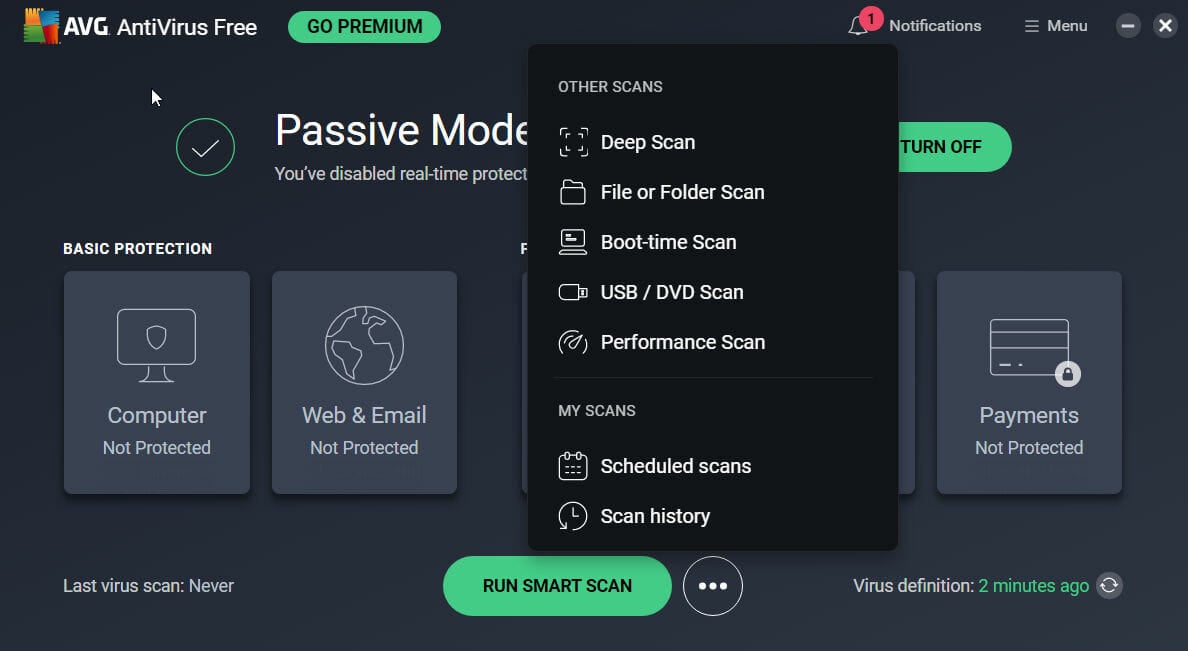Click the GO PREMIUM button
The width and height of the screenshot is (1188, 651).
(x=364, y=27)
